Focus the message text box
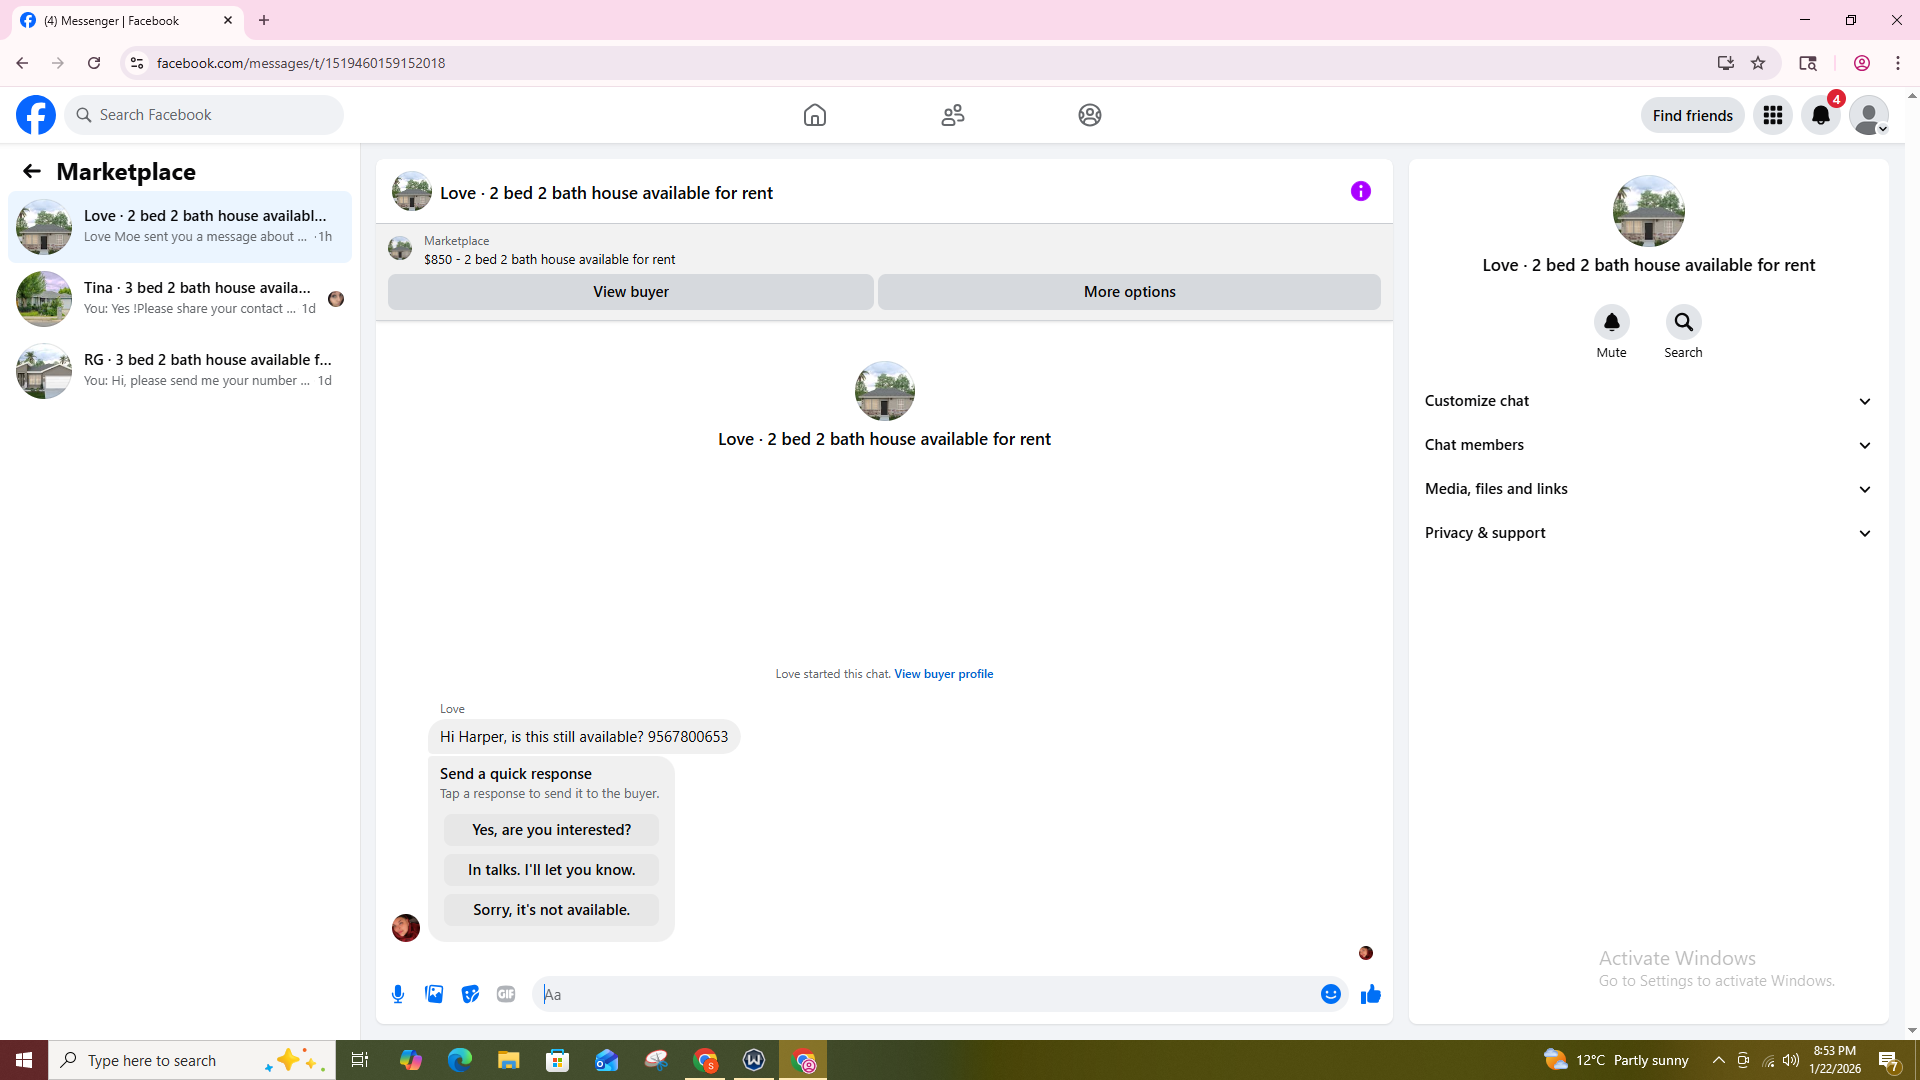 click(926, 994)
